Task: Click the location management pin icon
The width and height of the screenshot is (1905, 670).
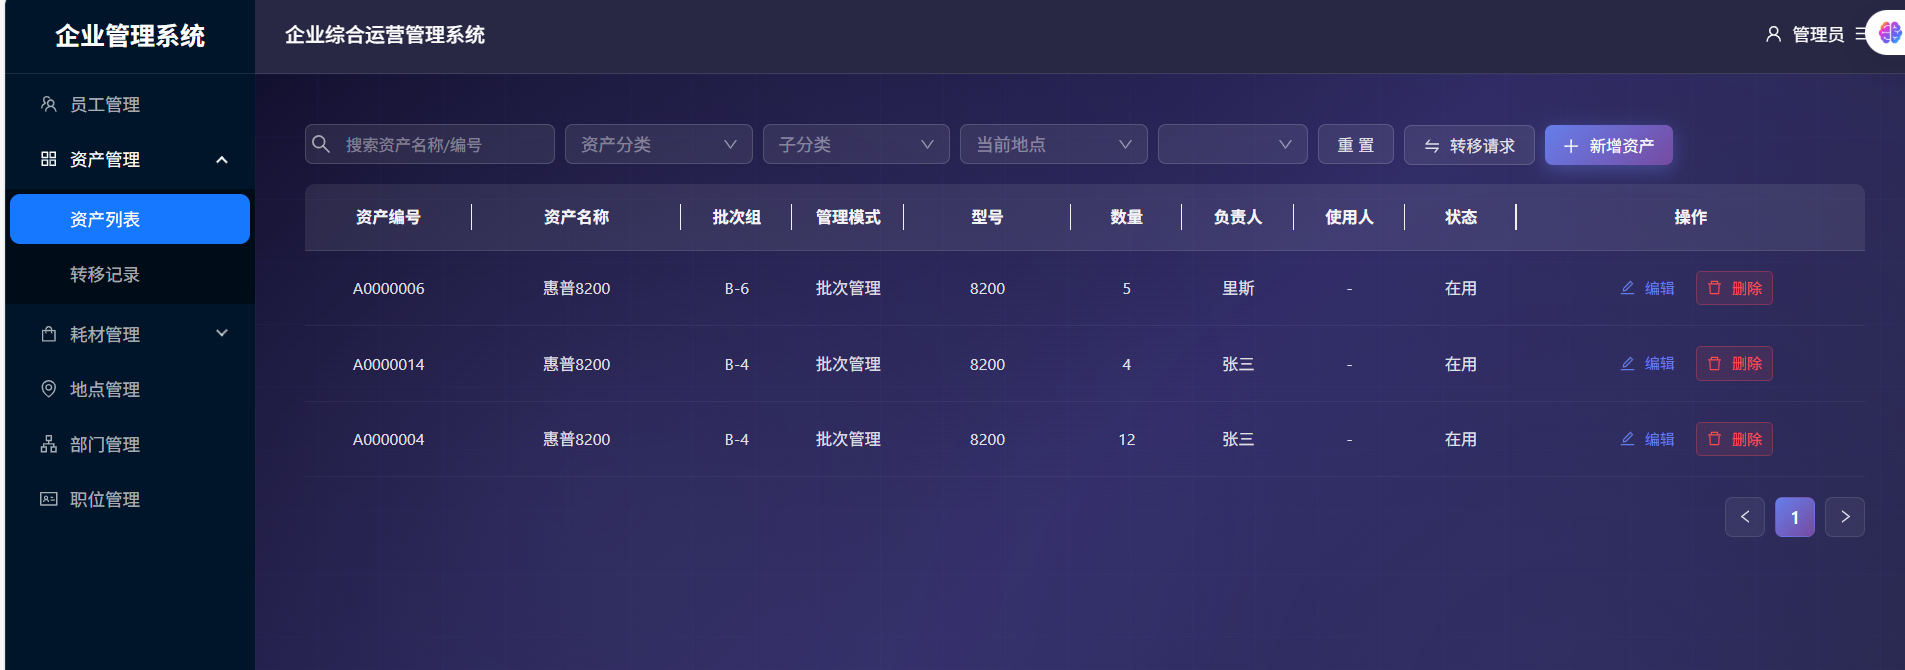Action: [x=48, y=389]
